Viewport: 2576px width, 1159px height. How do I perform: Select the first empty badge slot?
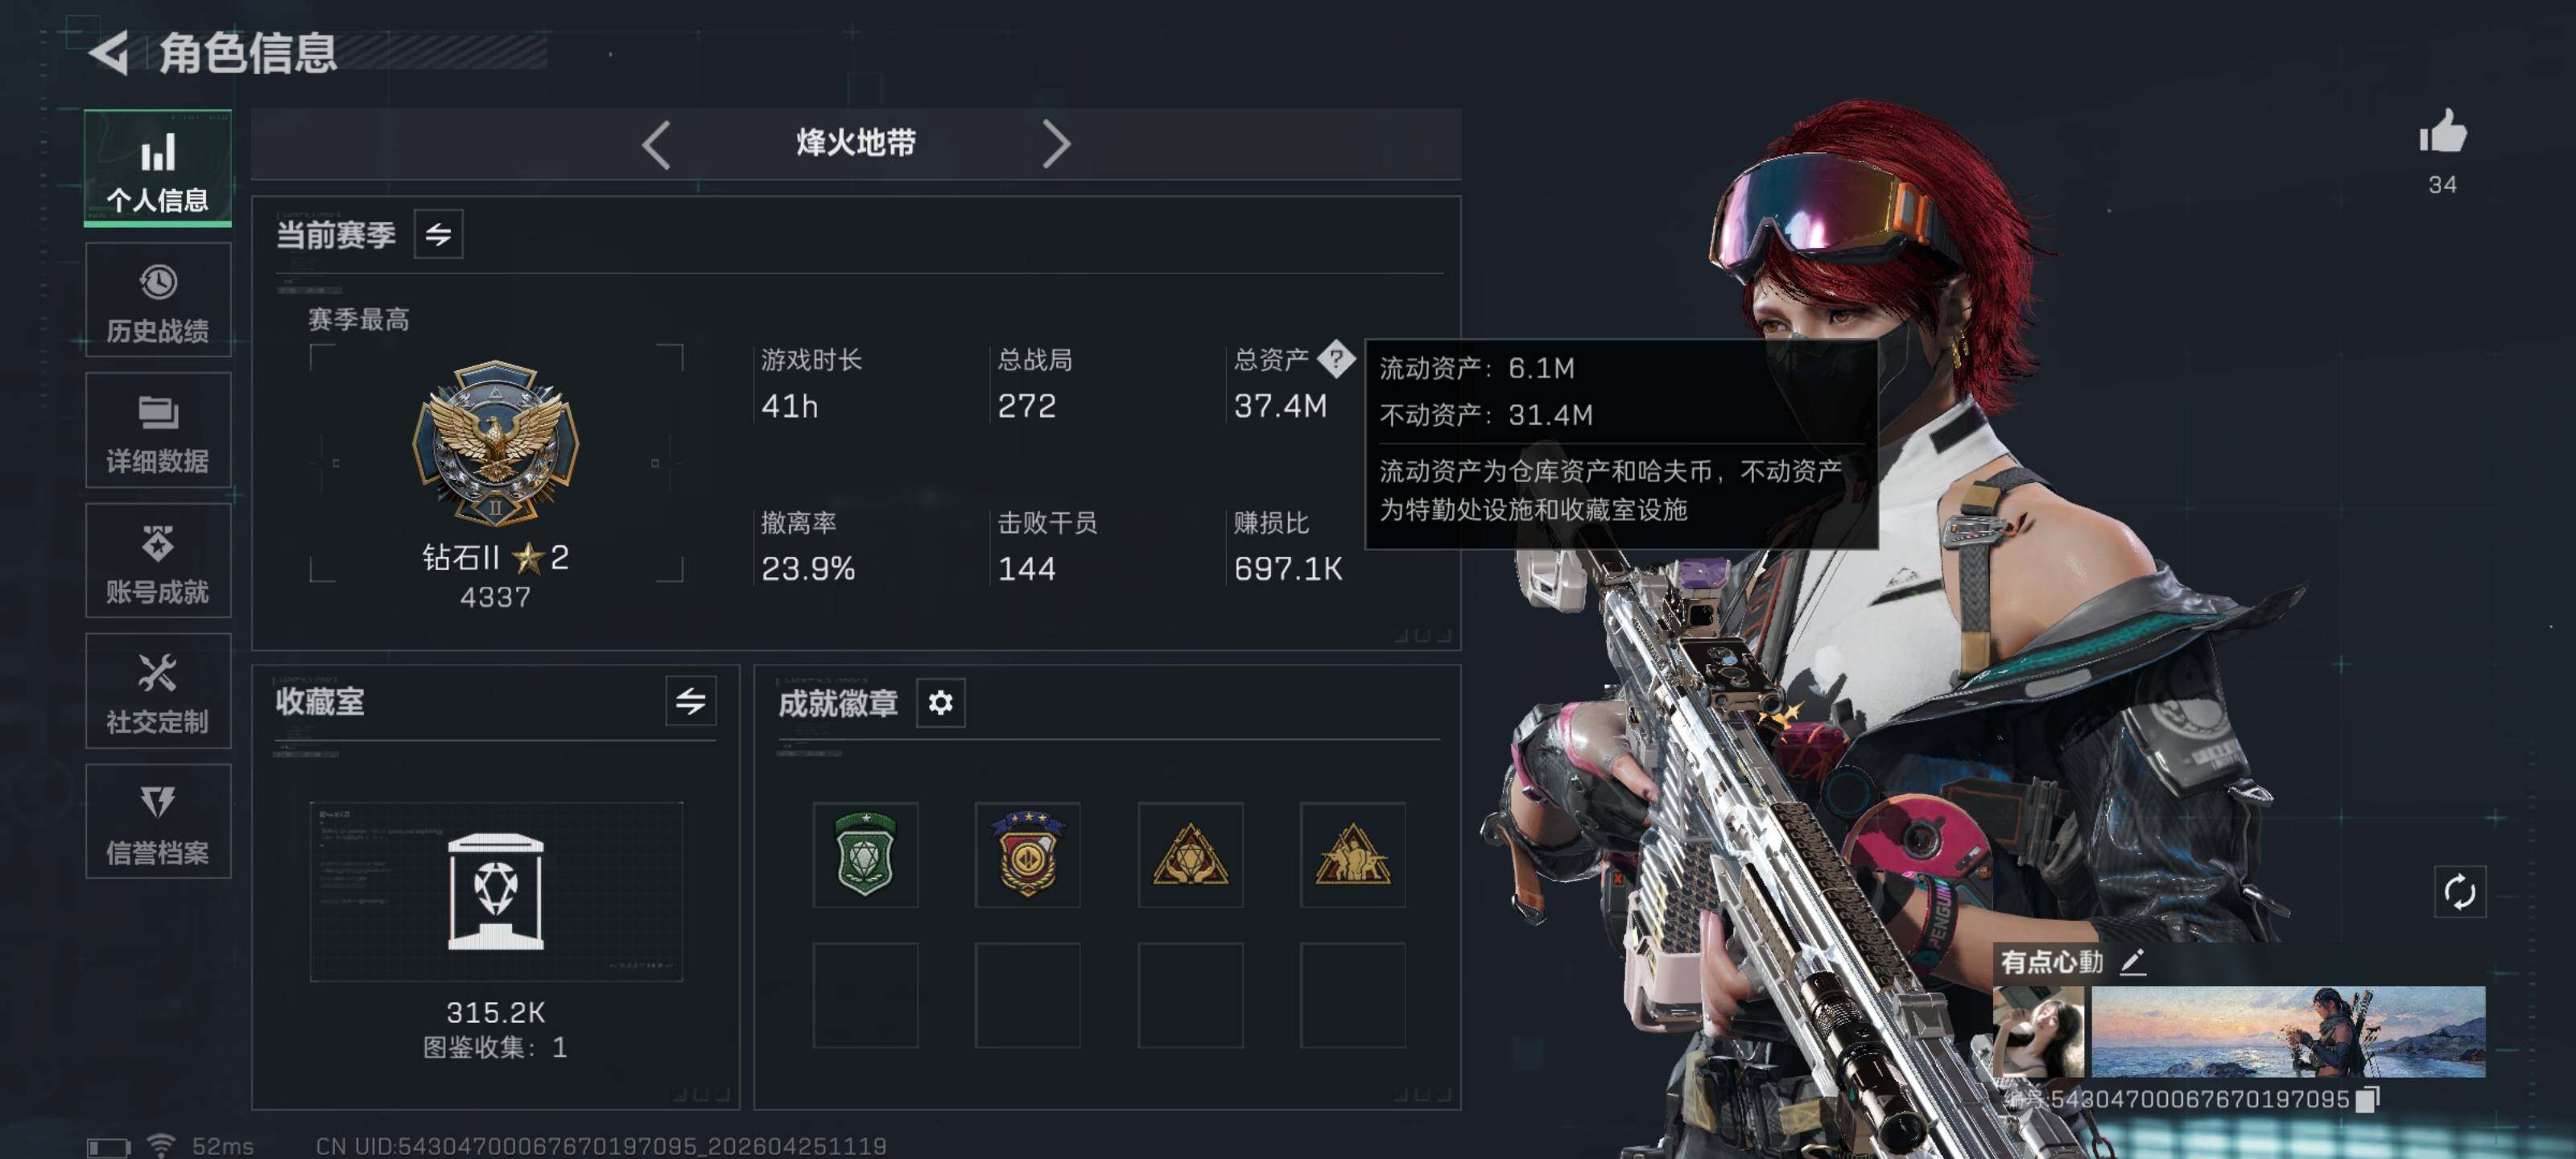(865, 995)
